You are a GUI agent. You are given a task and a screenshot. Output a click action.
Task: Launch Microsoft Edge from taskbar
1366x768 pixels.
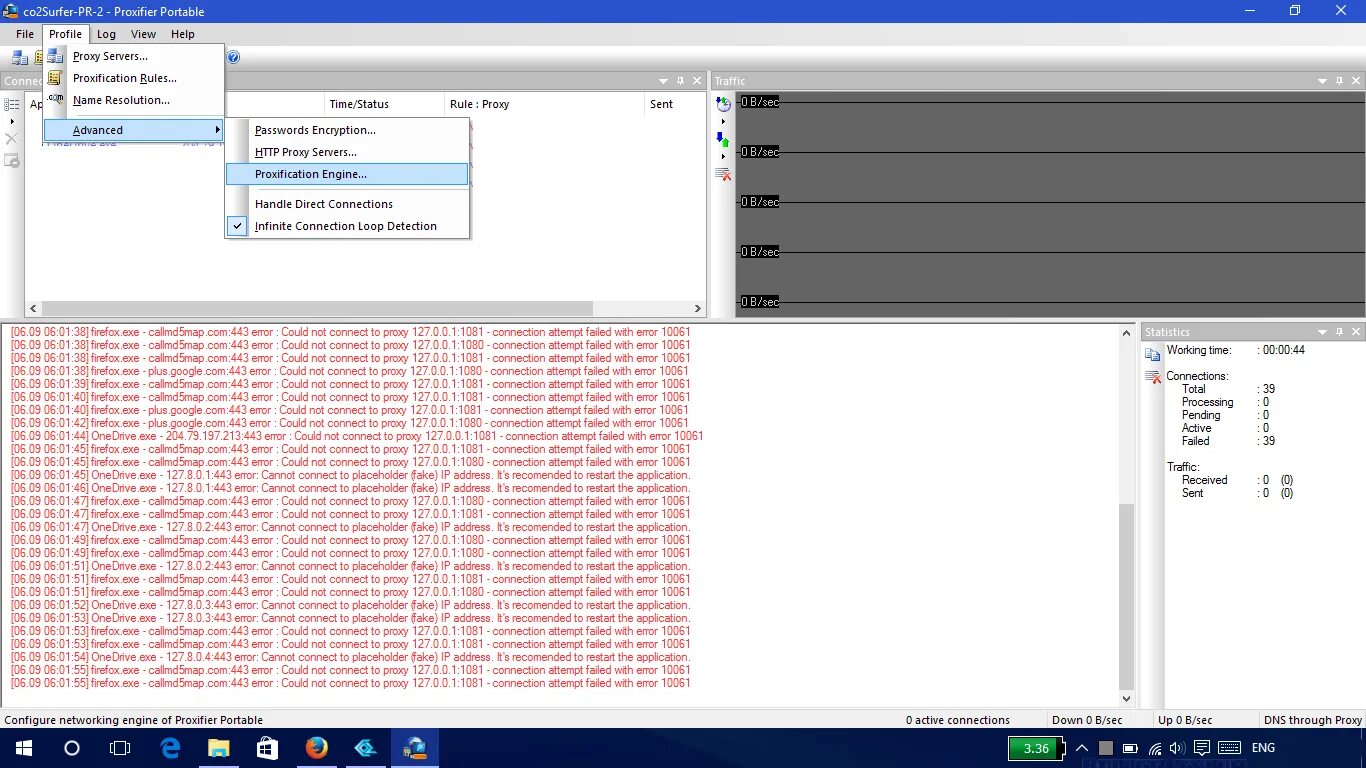point(170,748)
